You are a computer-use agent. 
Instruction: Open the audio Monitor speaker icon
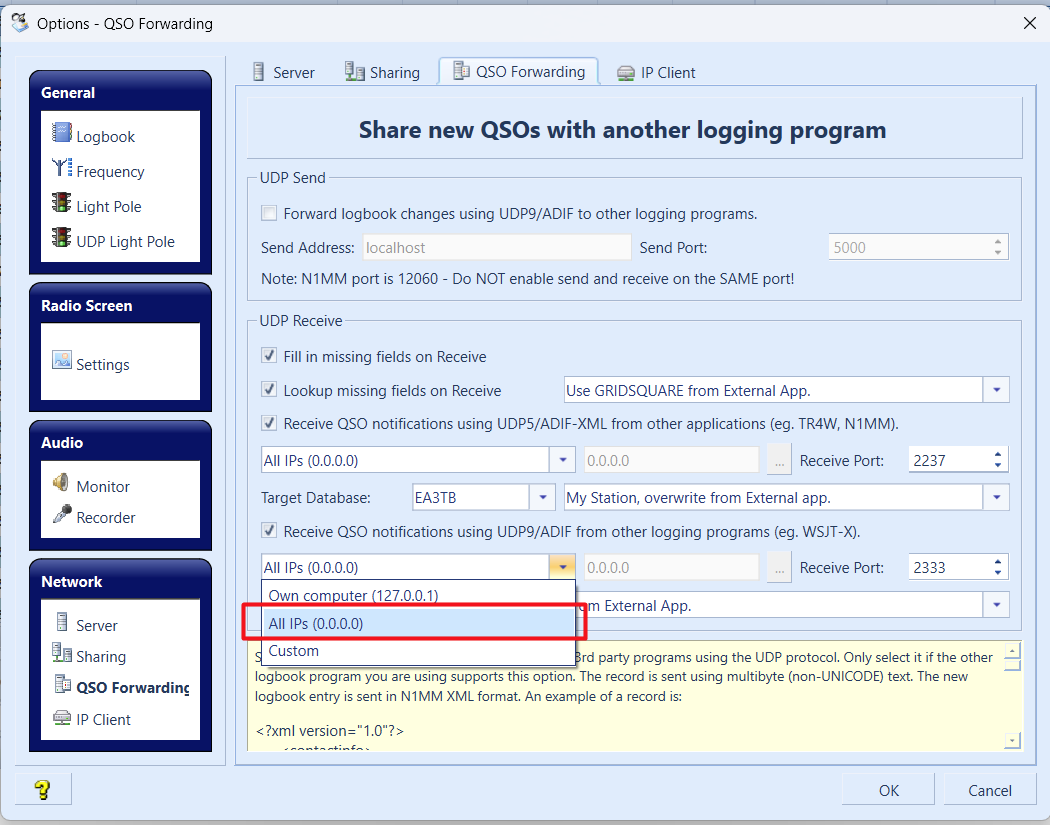pyautogui.click(x=62, y=485)
